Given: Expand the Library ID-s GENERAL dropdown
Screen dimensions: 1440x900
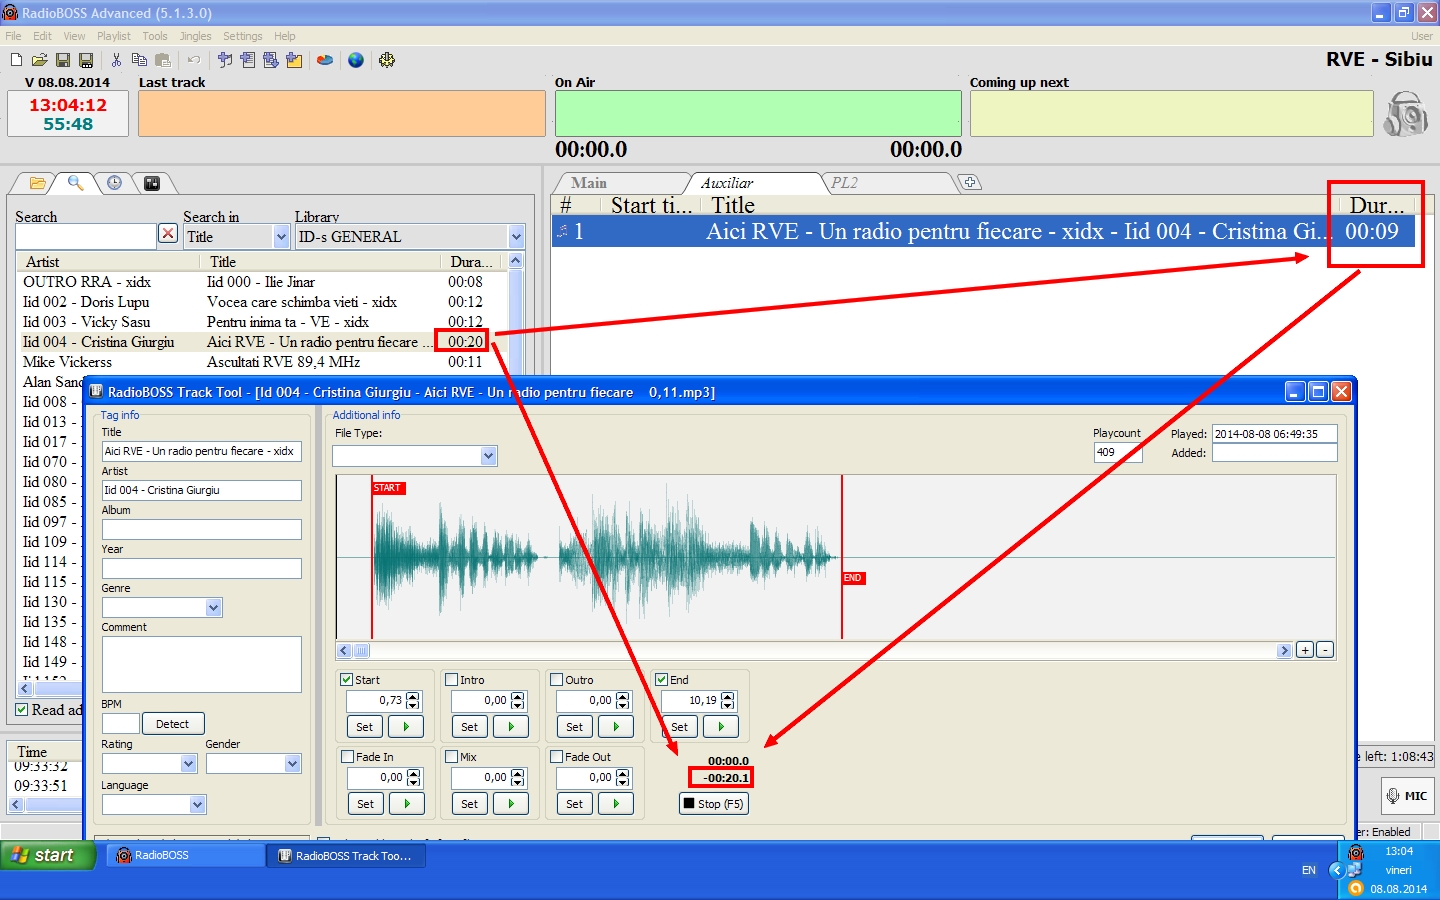Looking at the screenshot, I should [516, 237].
